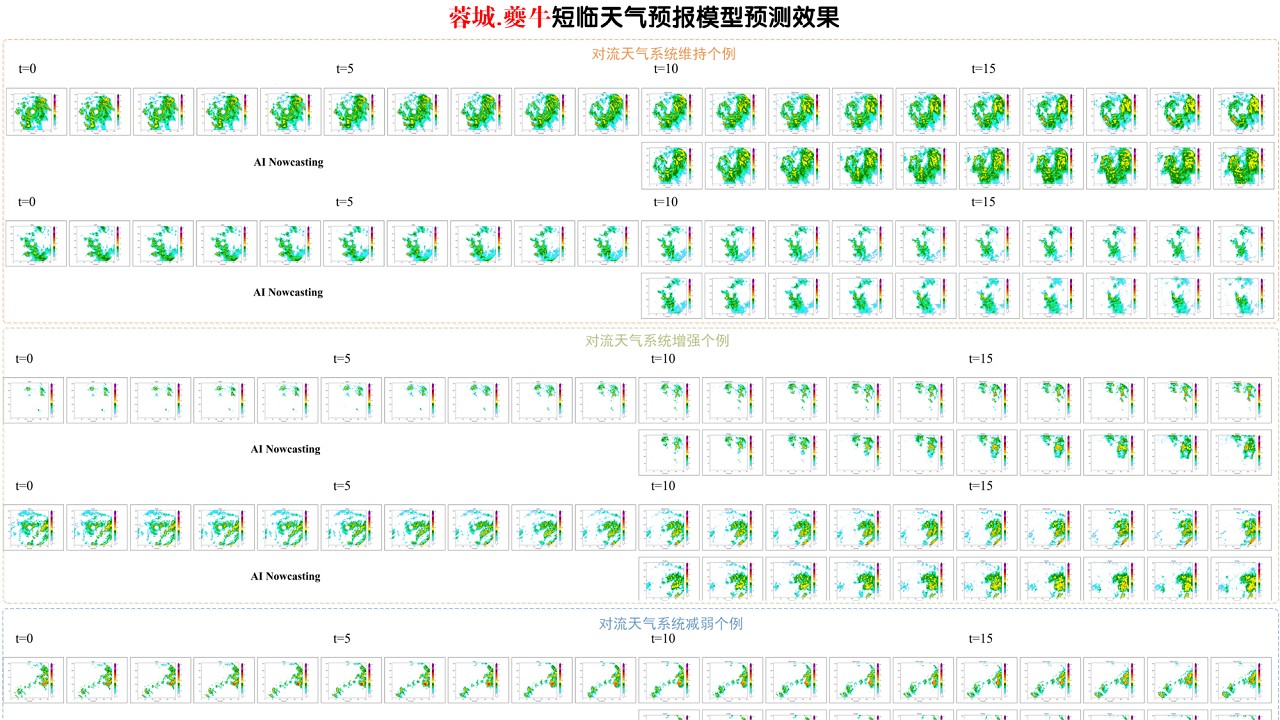Open the t=0 radar image of the second 增强 case

pos(33,527)
